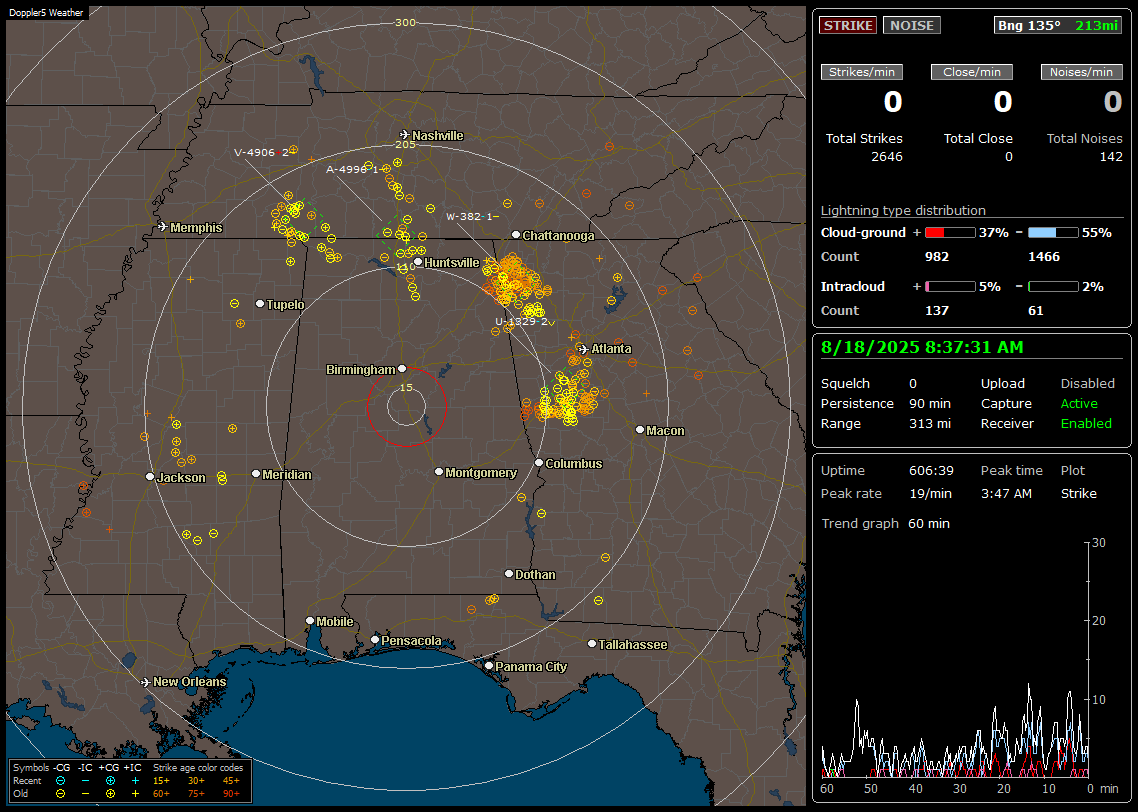The height and width of the screenshot is (812, 1138).
Task: Click the positive cloud-ground red bar
Action: [x=950, y=232]
